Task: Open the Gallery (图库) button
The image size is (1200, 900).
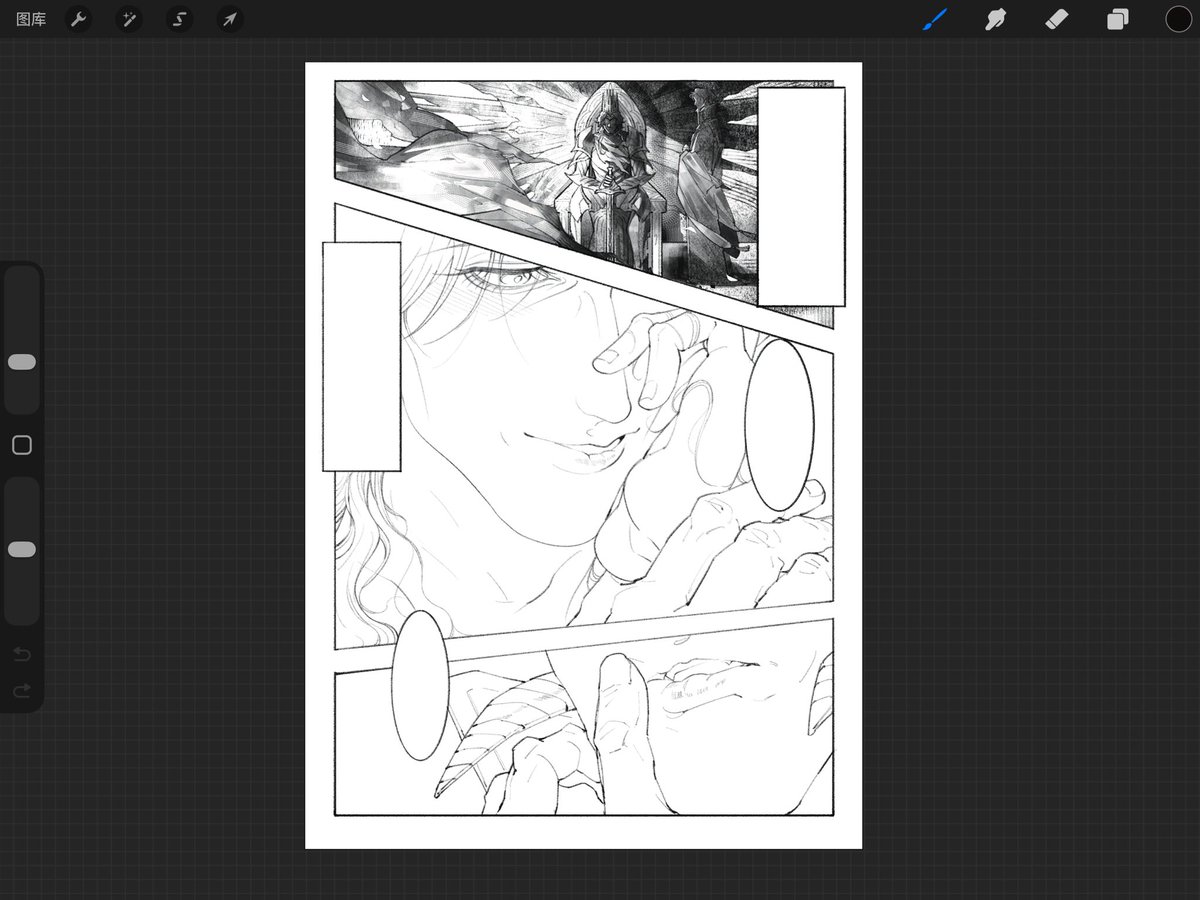Action: pos(31,19)
